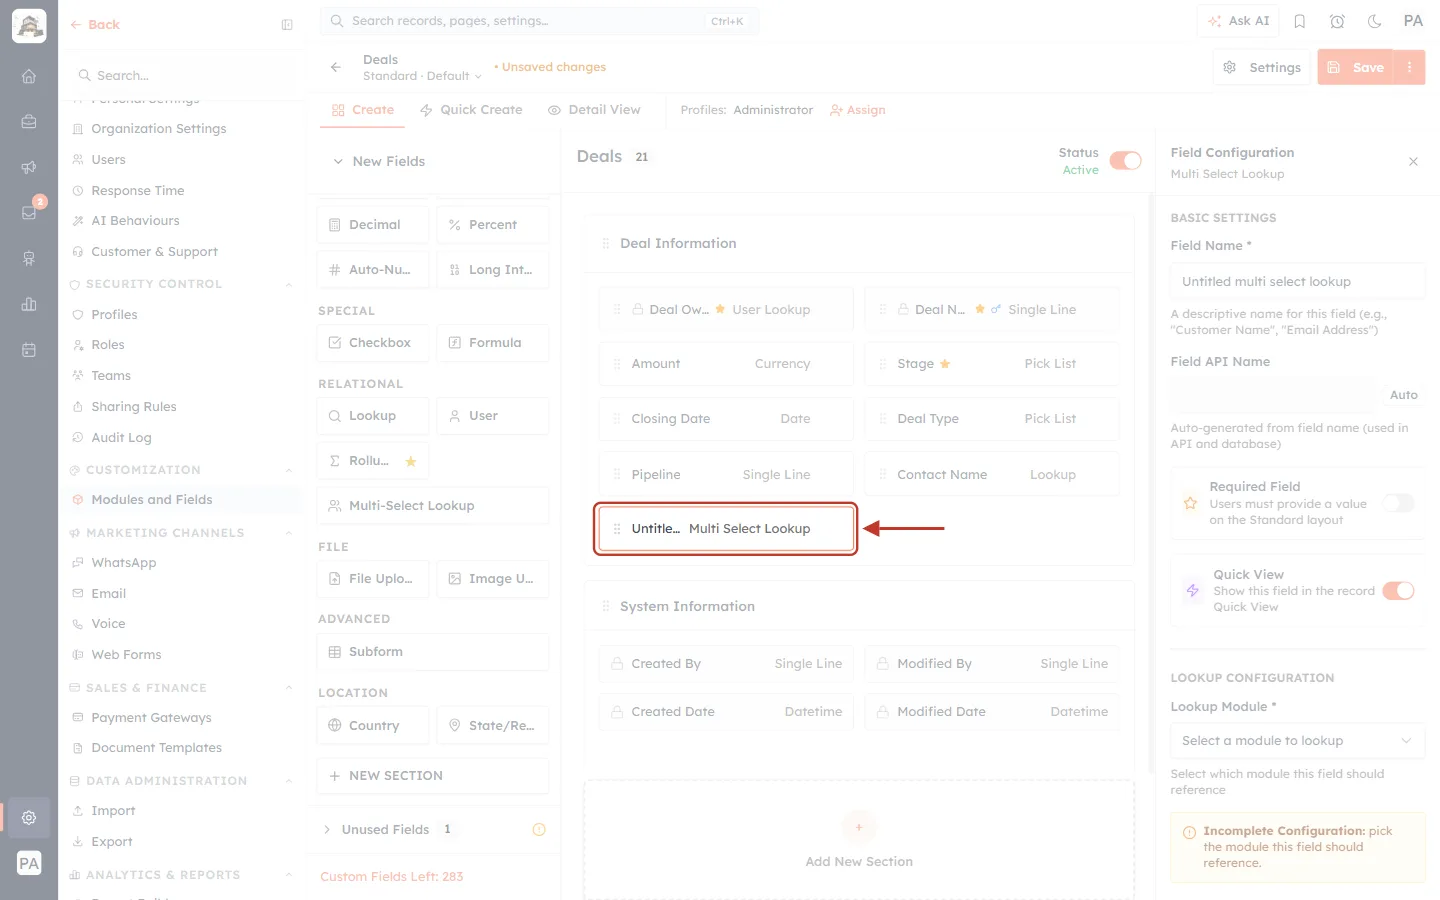Select the Untitled Multi Select Lookup field
The image size is (1440, 900).
tap(726, 529)
